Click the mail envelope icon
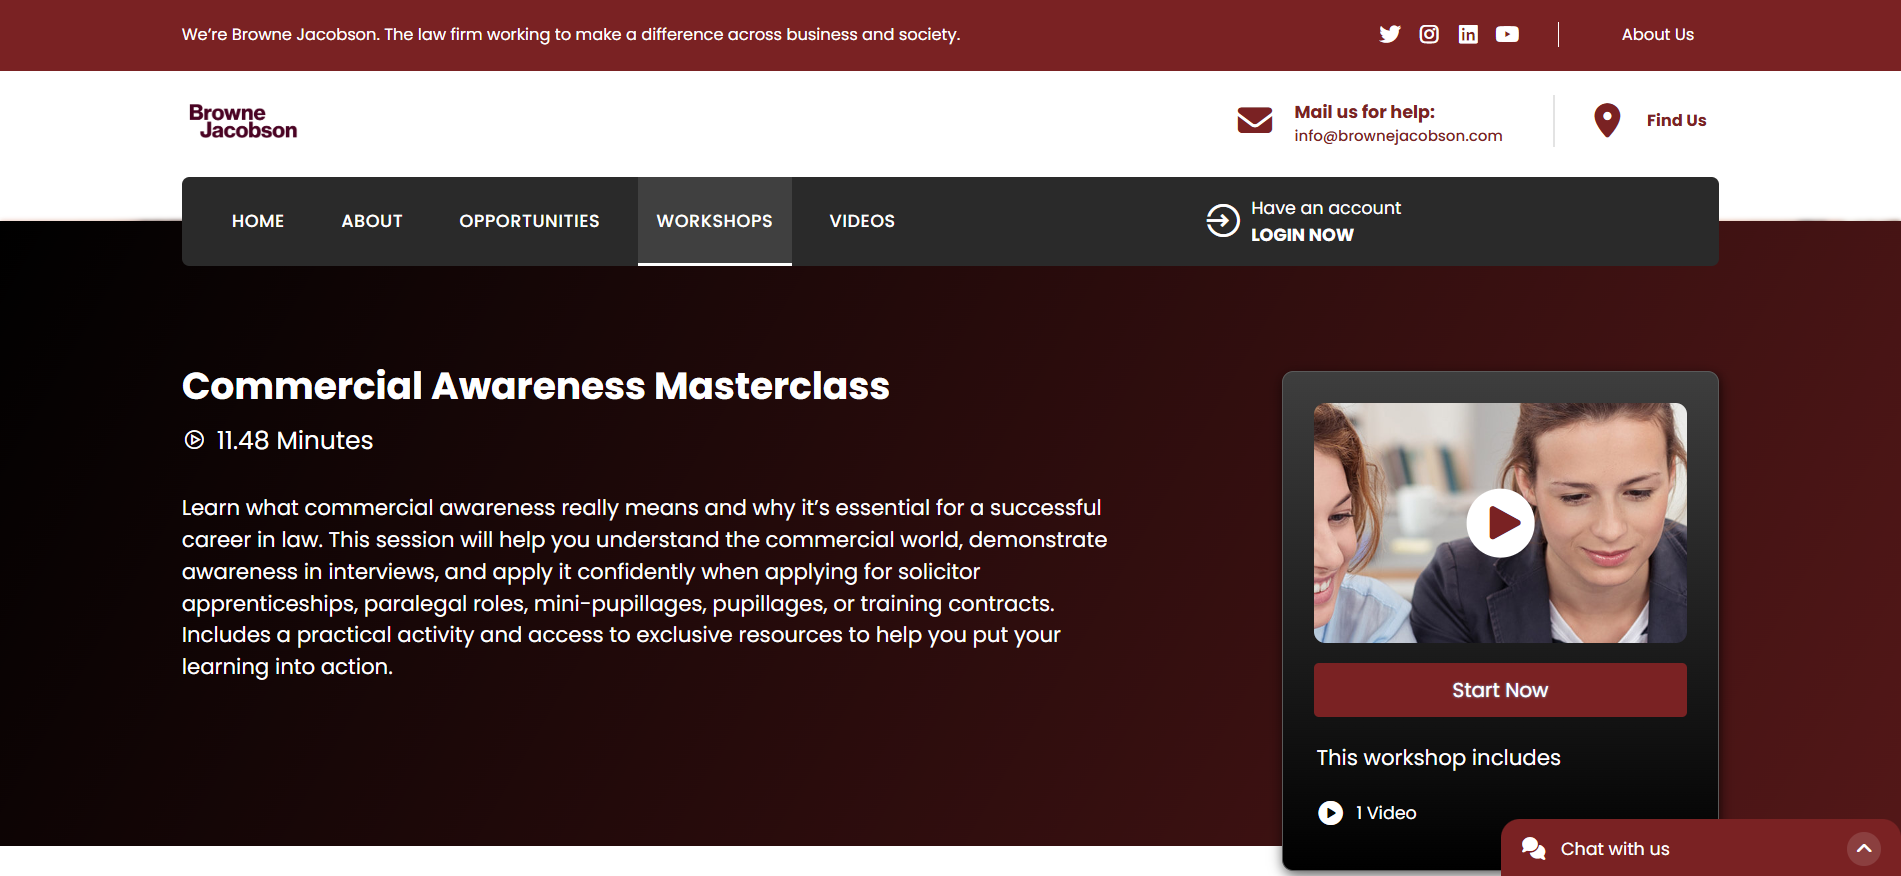This screenshot has height=876, width=1901. click(x=1255, y=120)
